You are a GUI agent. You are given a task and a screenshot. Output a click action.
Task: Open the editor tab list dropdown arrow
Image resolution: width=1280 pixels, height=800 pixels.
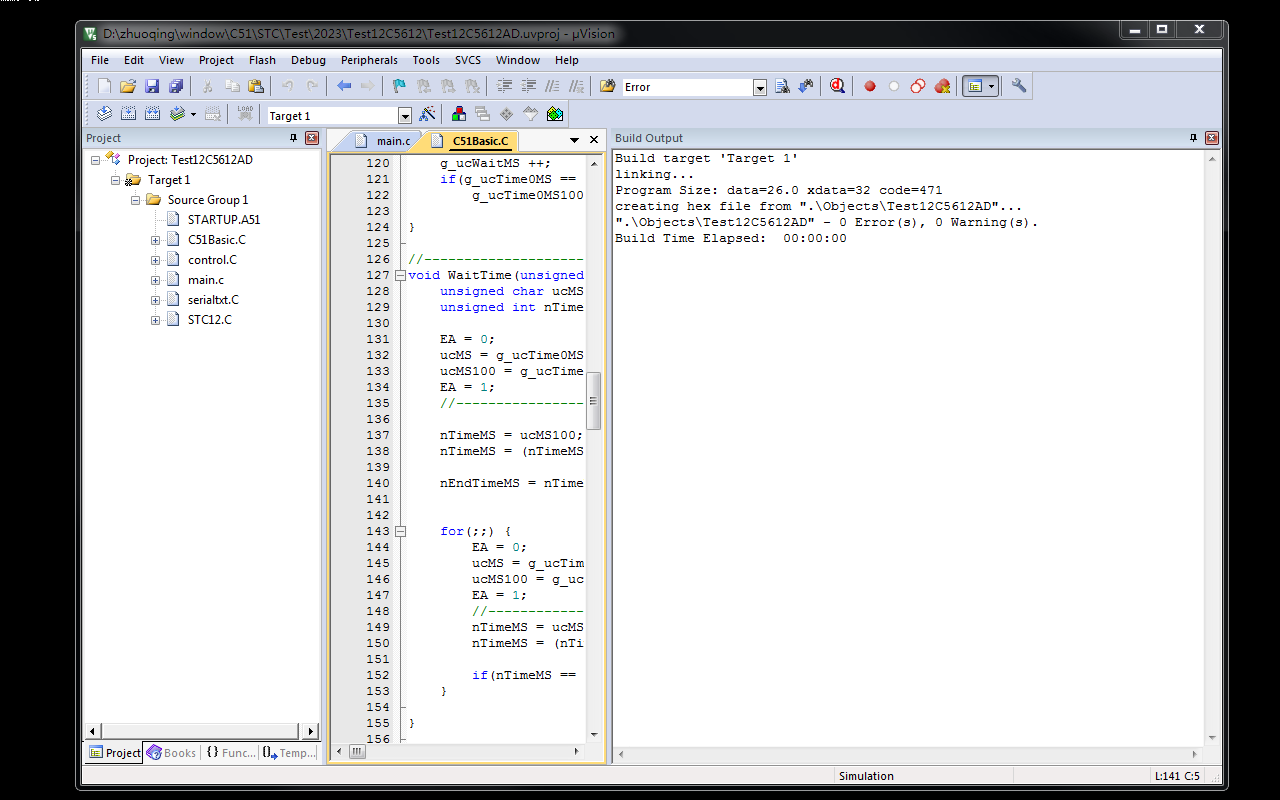click(575, 140)
